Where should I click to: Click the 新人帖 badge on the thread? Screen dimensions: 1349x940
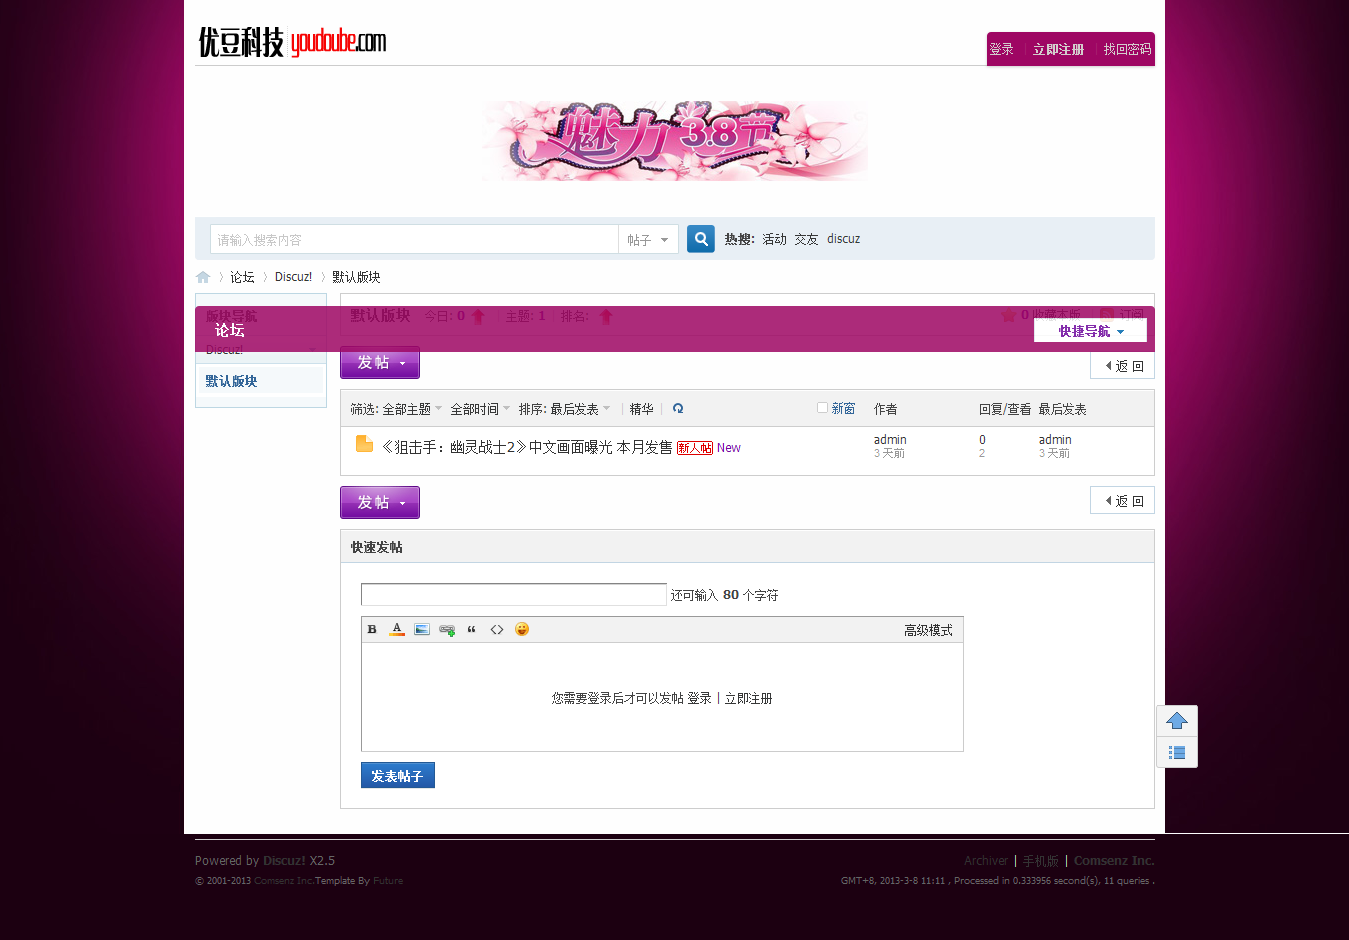click(x=695, y=448)
